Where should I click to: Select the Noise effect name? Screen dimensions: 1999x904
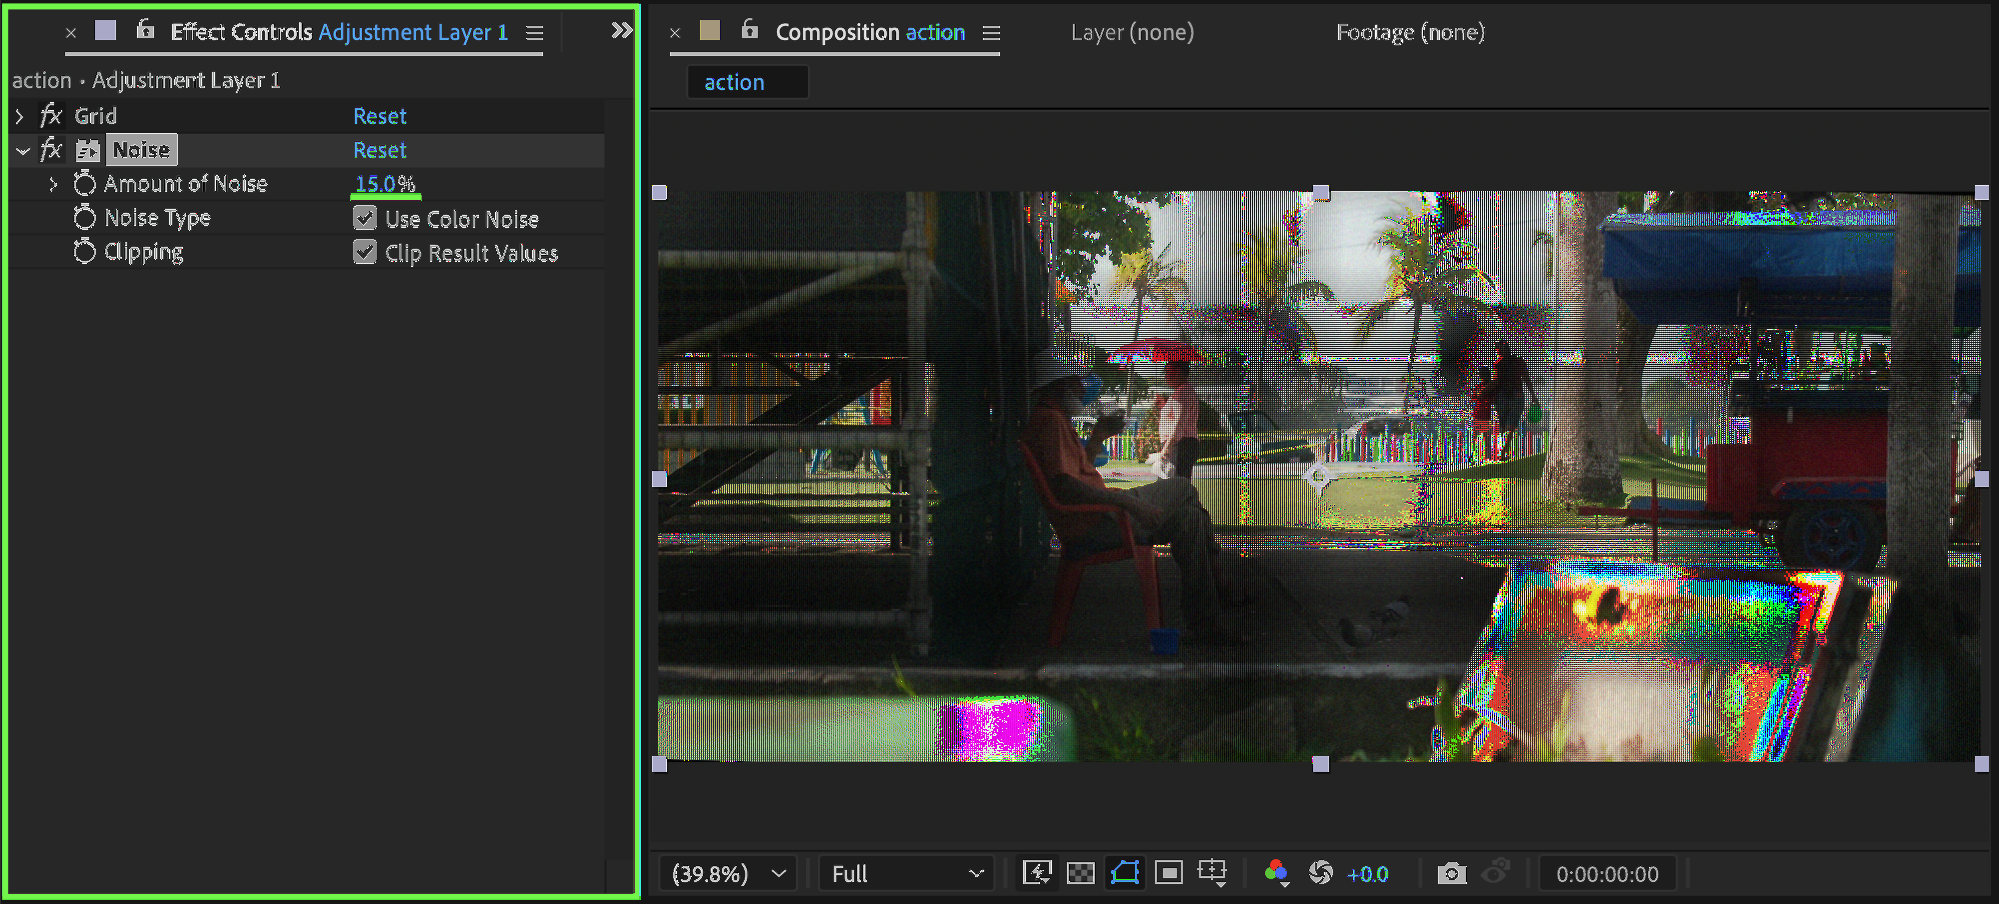coord(141,150)
